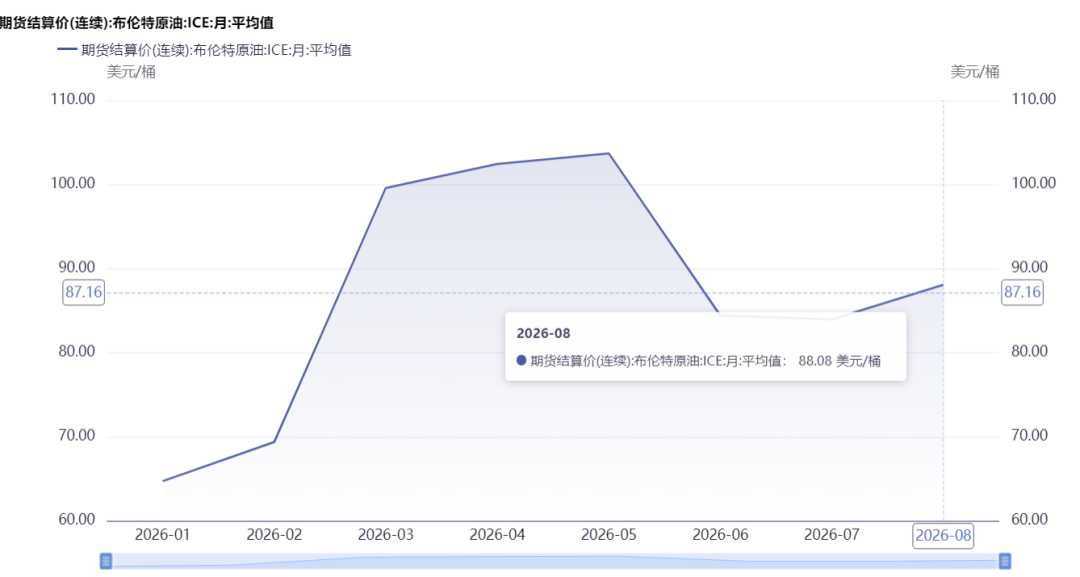Select the 2026-05 x-axis label
Screen dimensions: 1080x577
click(609, 535)
